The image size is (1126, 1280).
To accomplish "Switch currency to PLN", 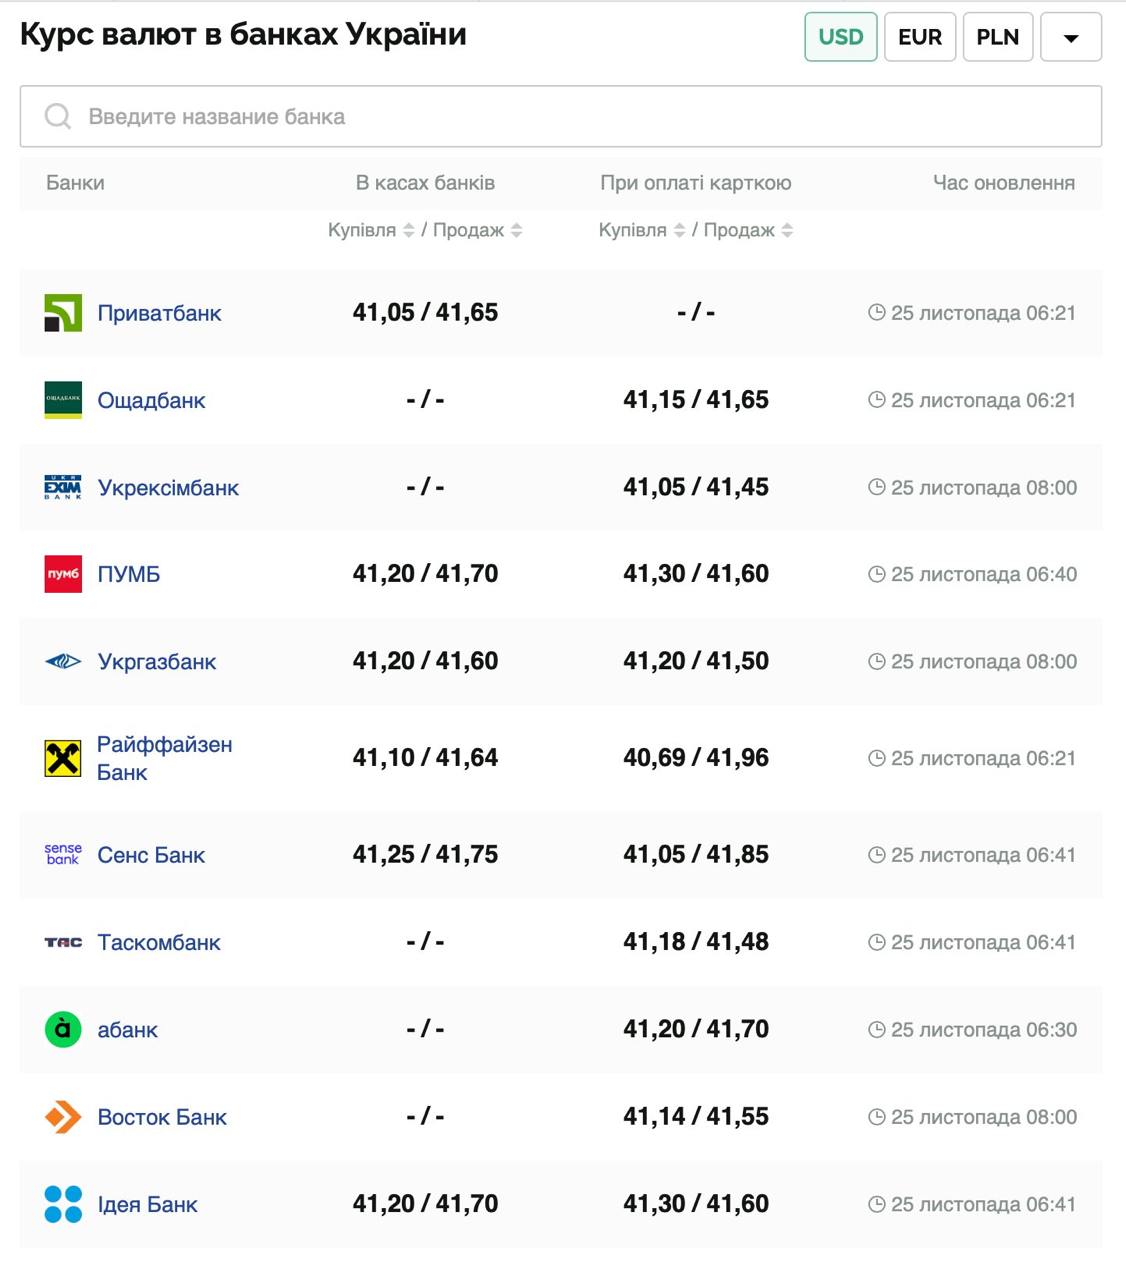I will tap(997, 37).
